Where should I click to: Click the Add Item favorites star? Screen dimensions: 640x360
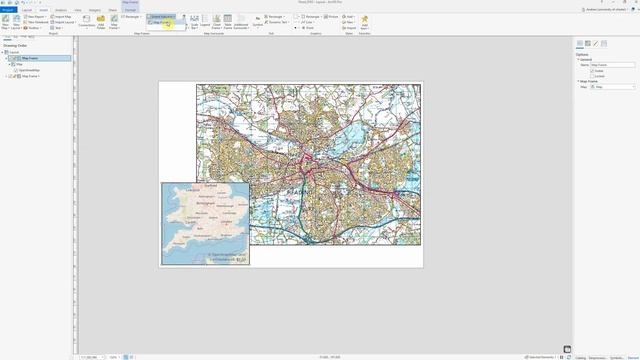[364, 22]
